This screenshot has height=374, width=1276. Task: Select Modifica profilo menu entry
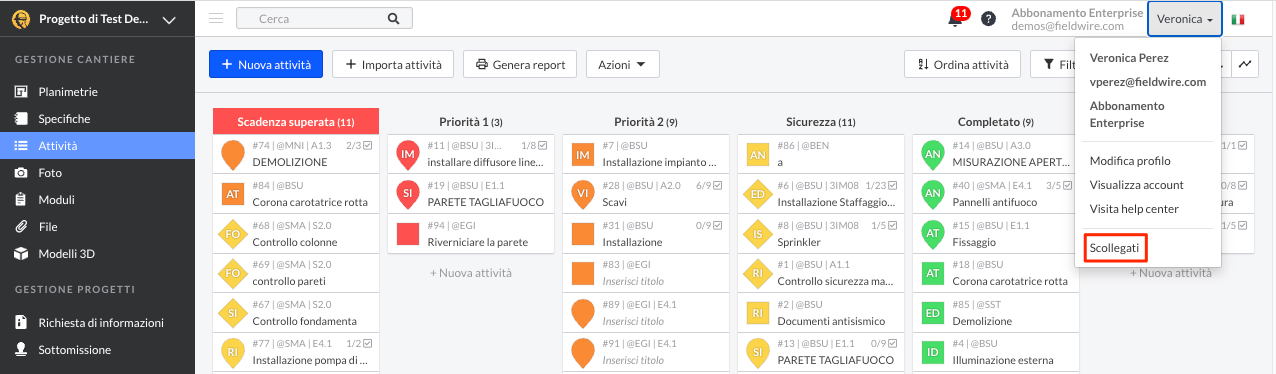[1130, 161]
